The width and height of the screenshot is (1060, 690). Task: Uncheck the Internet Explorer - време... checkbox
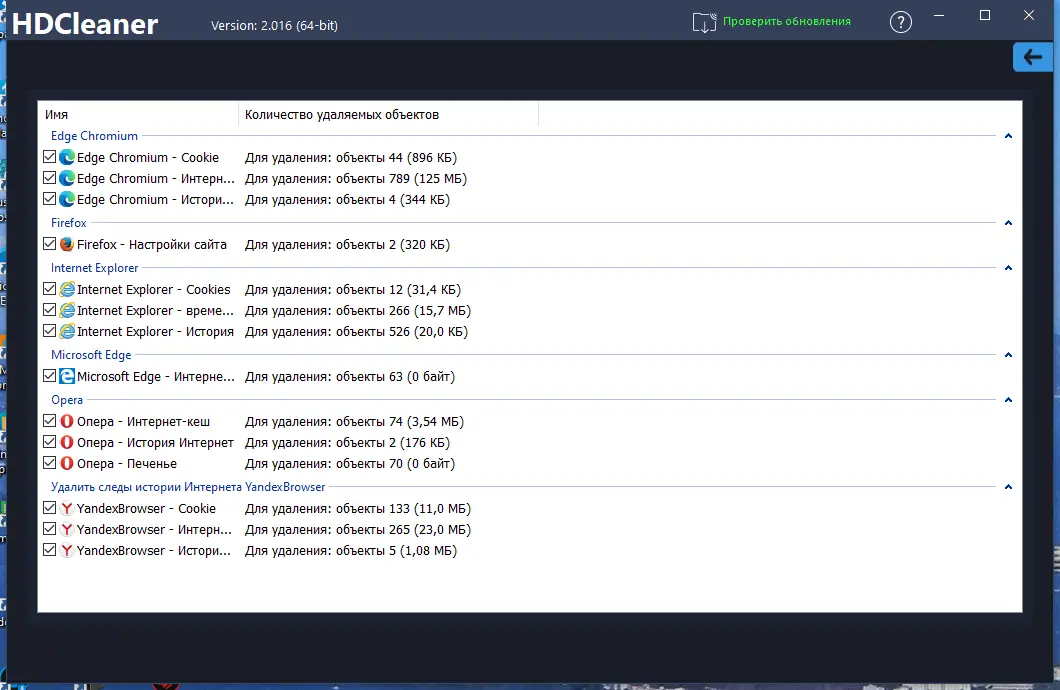[x=49, y=310]
